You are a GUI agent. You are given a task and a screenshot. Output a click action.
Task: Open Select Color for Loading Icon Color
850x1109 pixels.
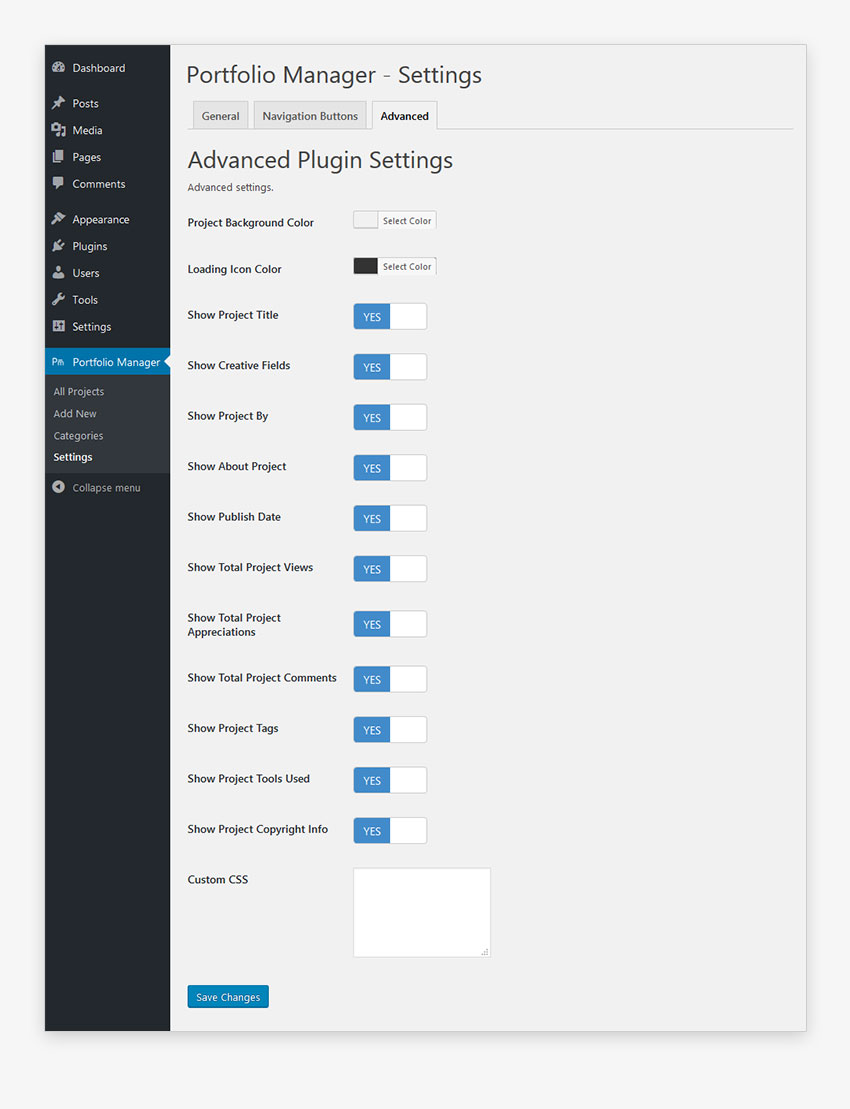(407, 267)
